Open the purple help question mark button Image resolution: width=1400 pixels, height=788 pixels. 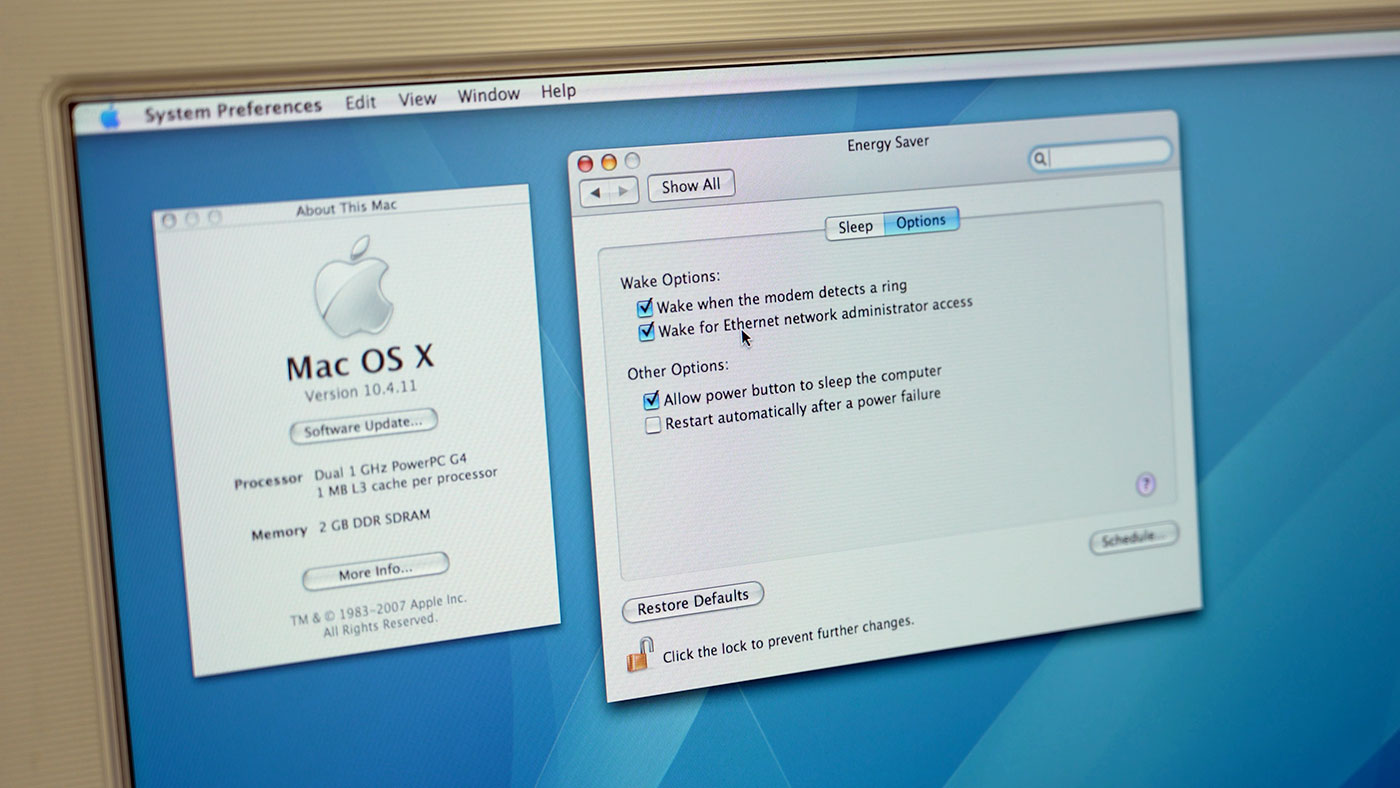1146,484
